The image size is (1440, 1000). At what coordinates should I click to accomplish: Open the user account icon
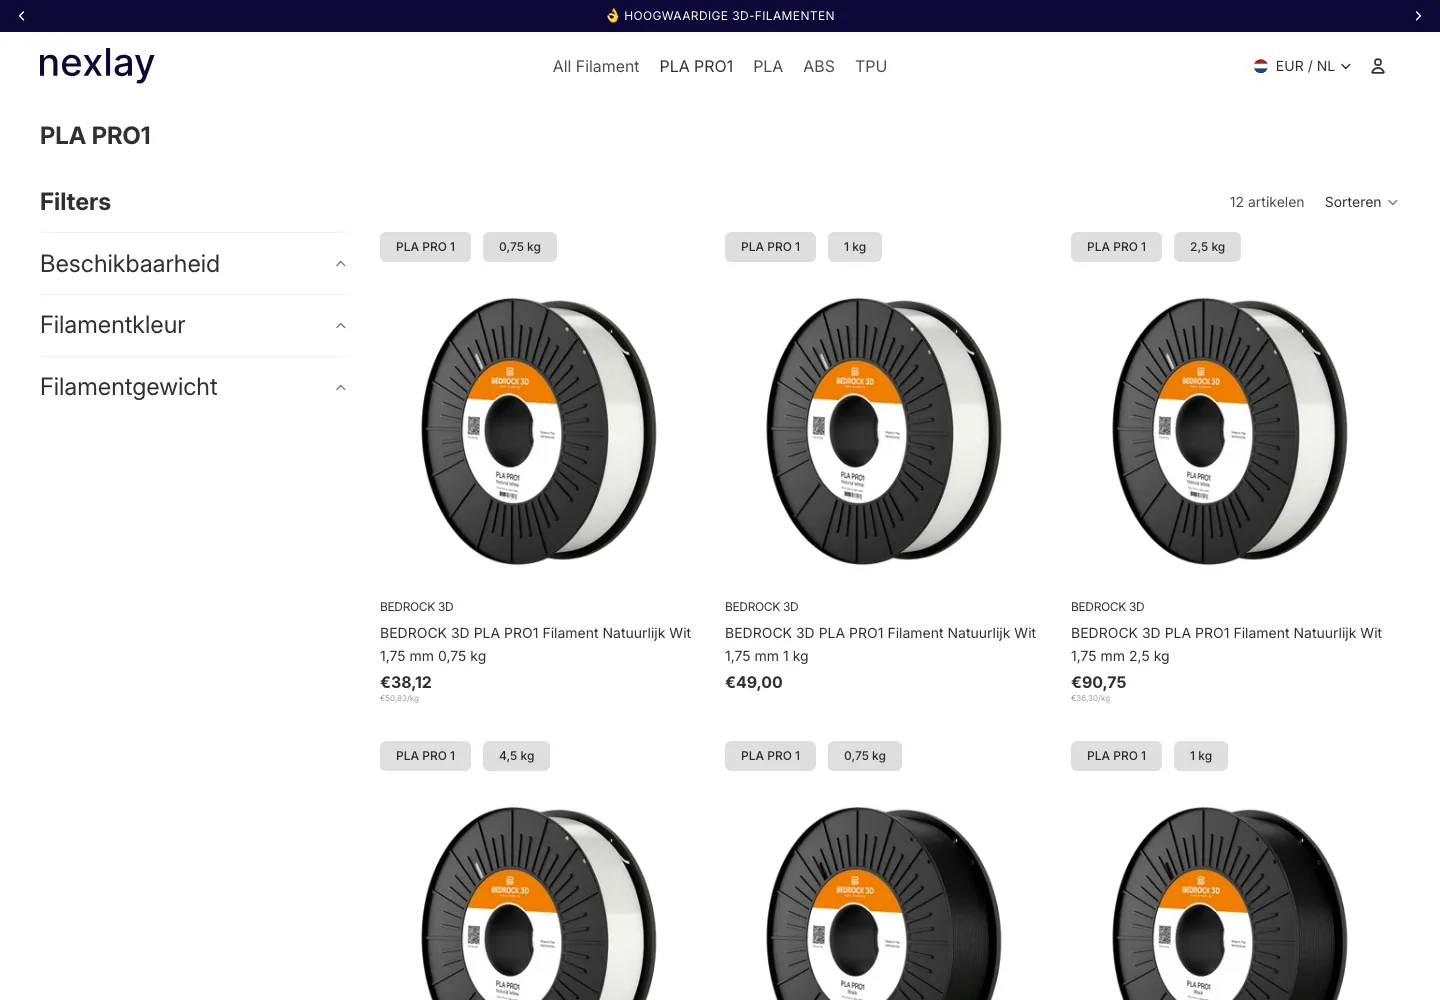point(1377,66)
